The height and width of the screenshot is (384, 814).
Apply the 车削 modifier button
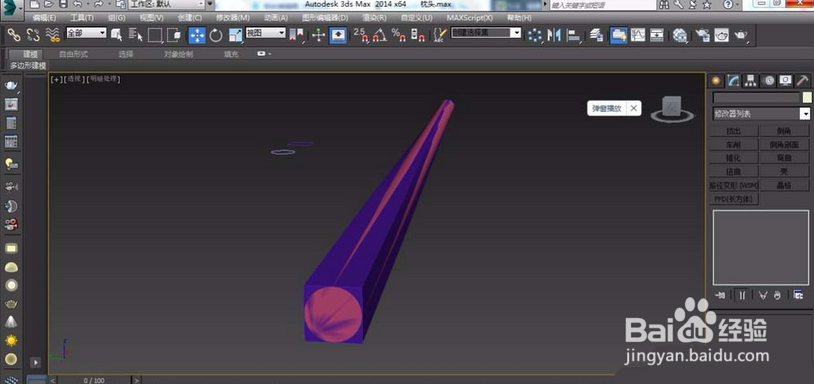[x=734, y=145]
